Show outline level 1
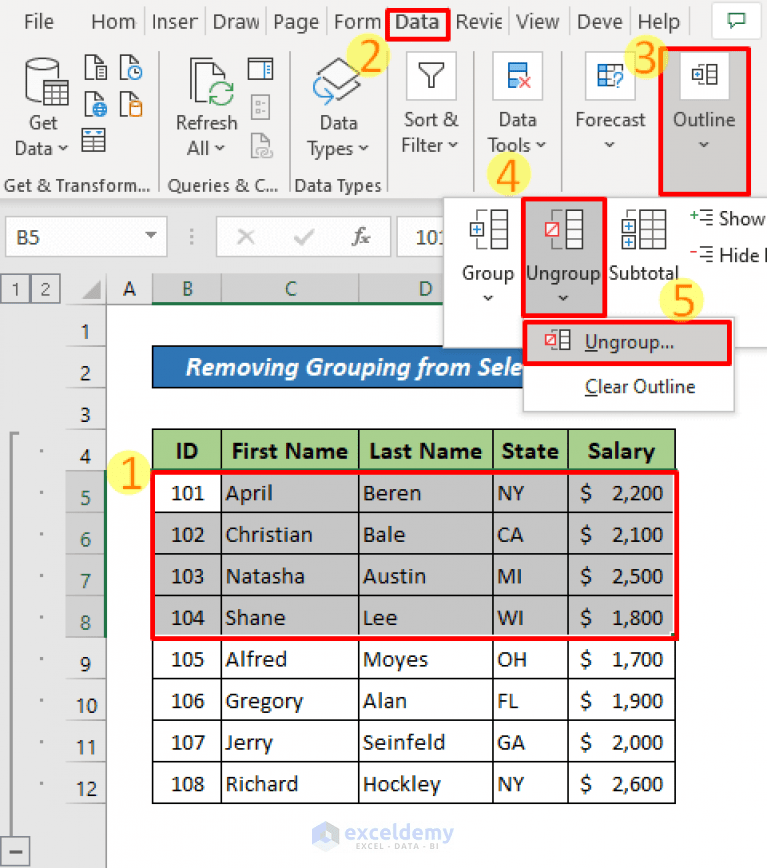767x868 pixels. coord(15,289)
